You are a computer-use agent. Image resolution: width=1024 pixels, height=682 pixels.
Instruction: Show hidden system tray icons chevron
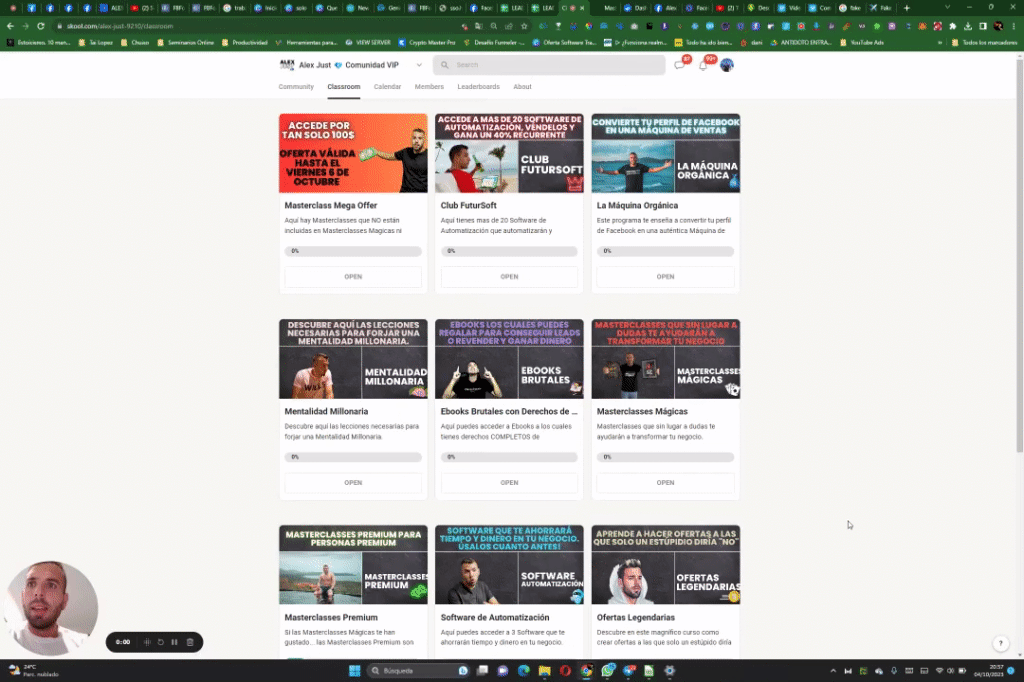tap(833, 671)
